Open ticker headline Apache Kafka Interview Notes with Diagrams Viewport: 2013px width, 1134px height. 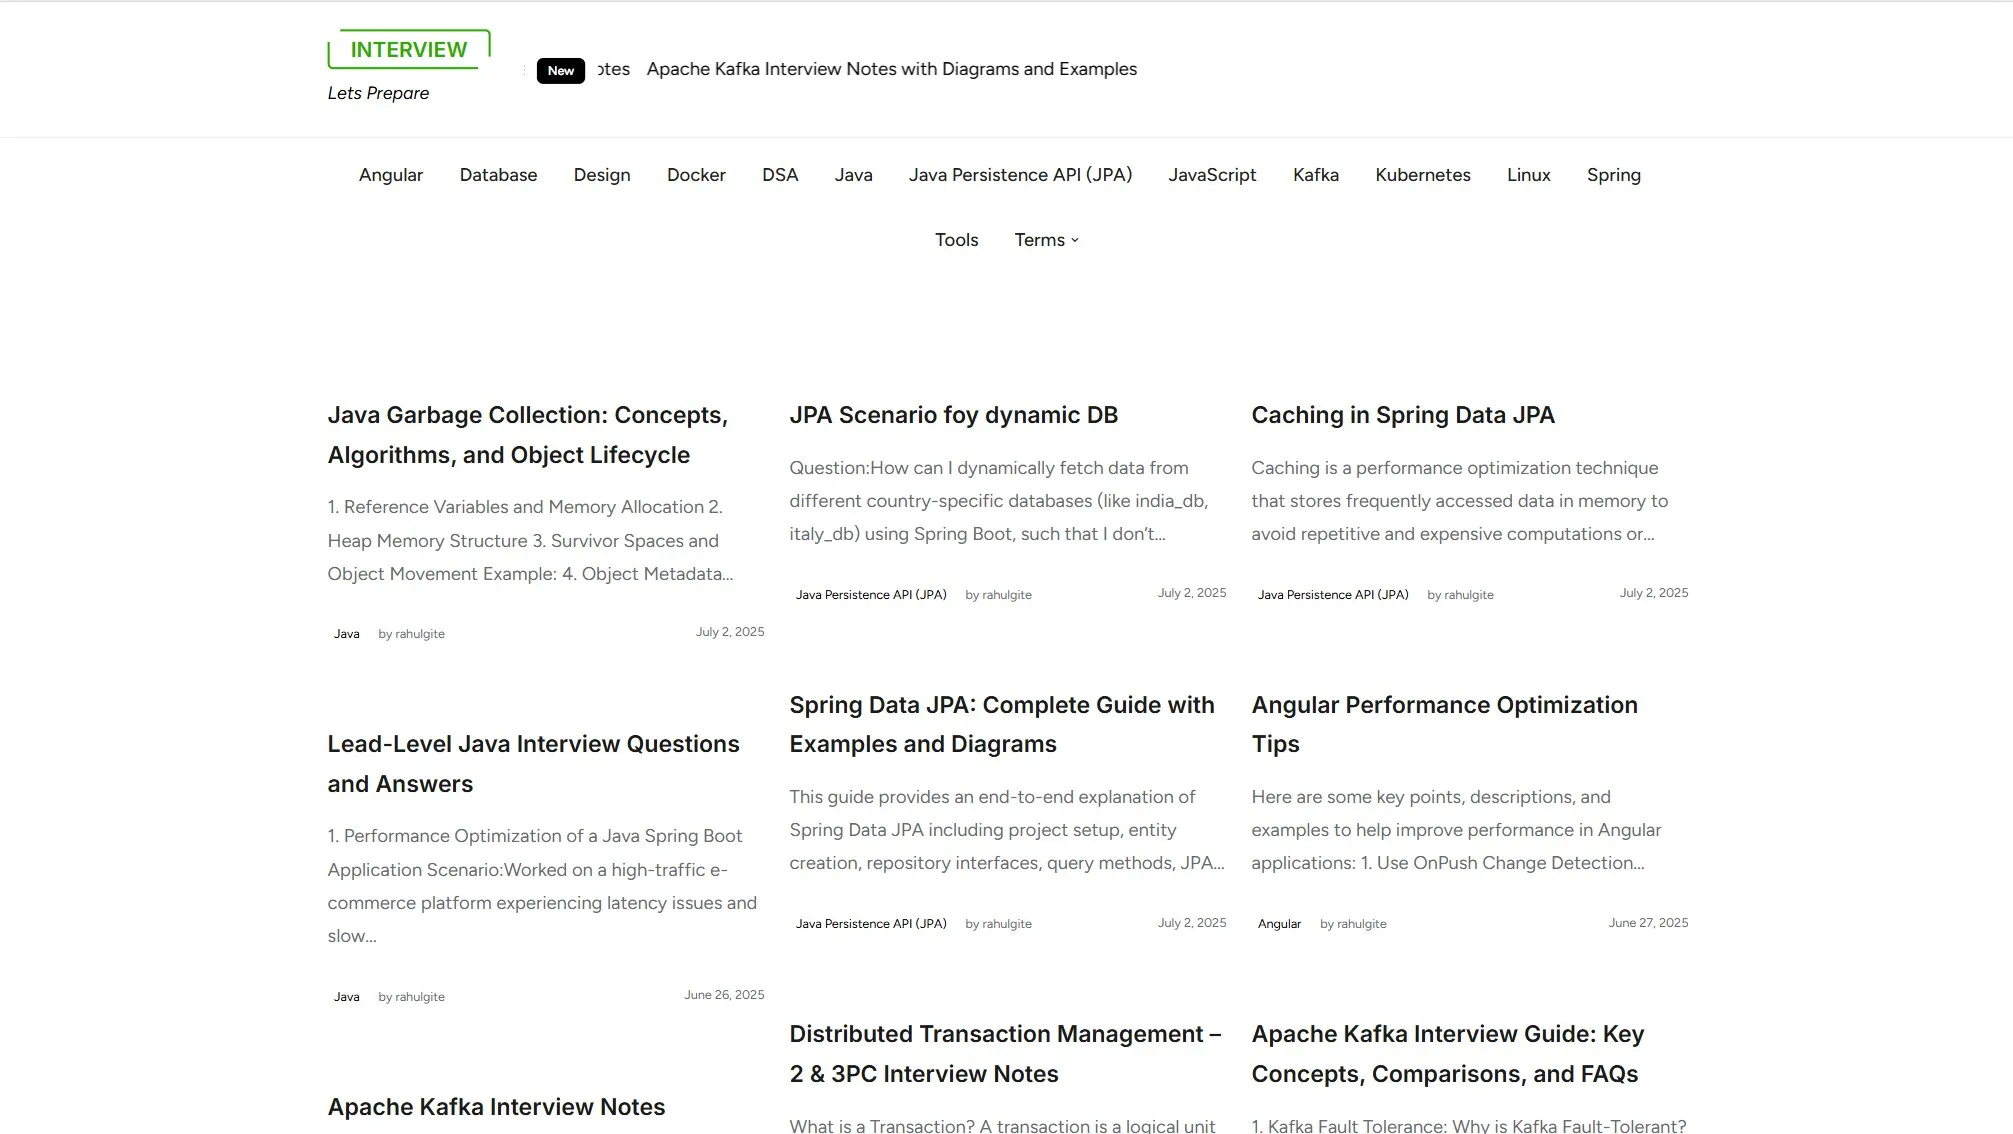pyautogui.click(x=892, y=69)
